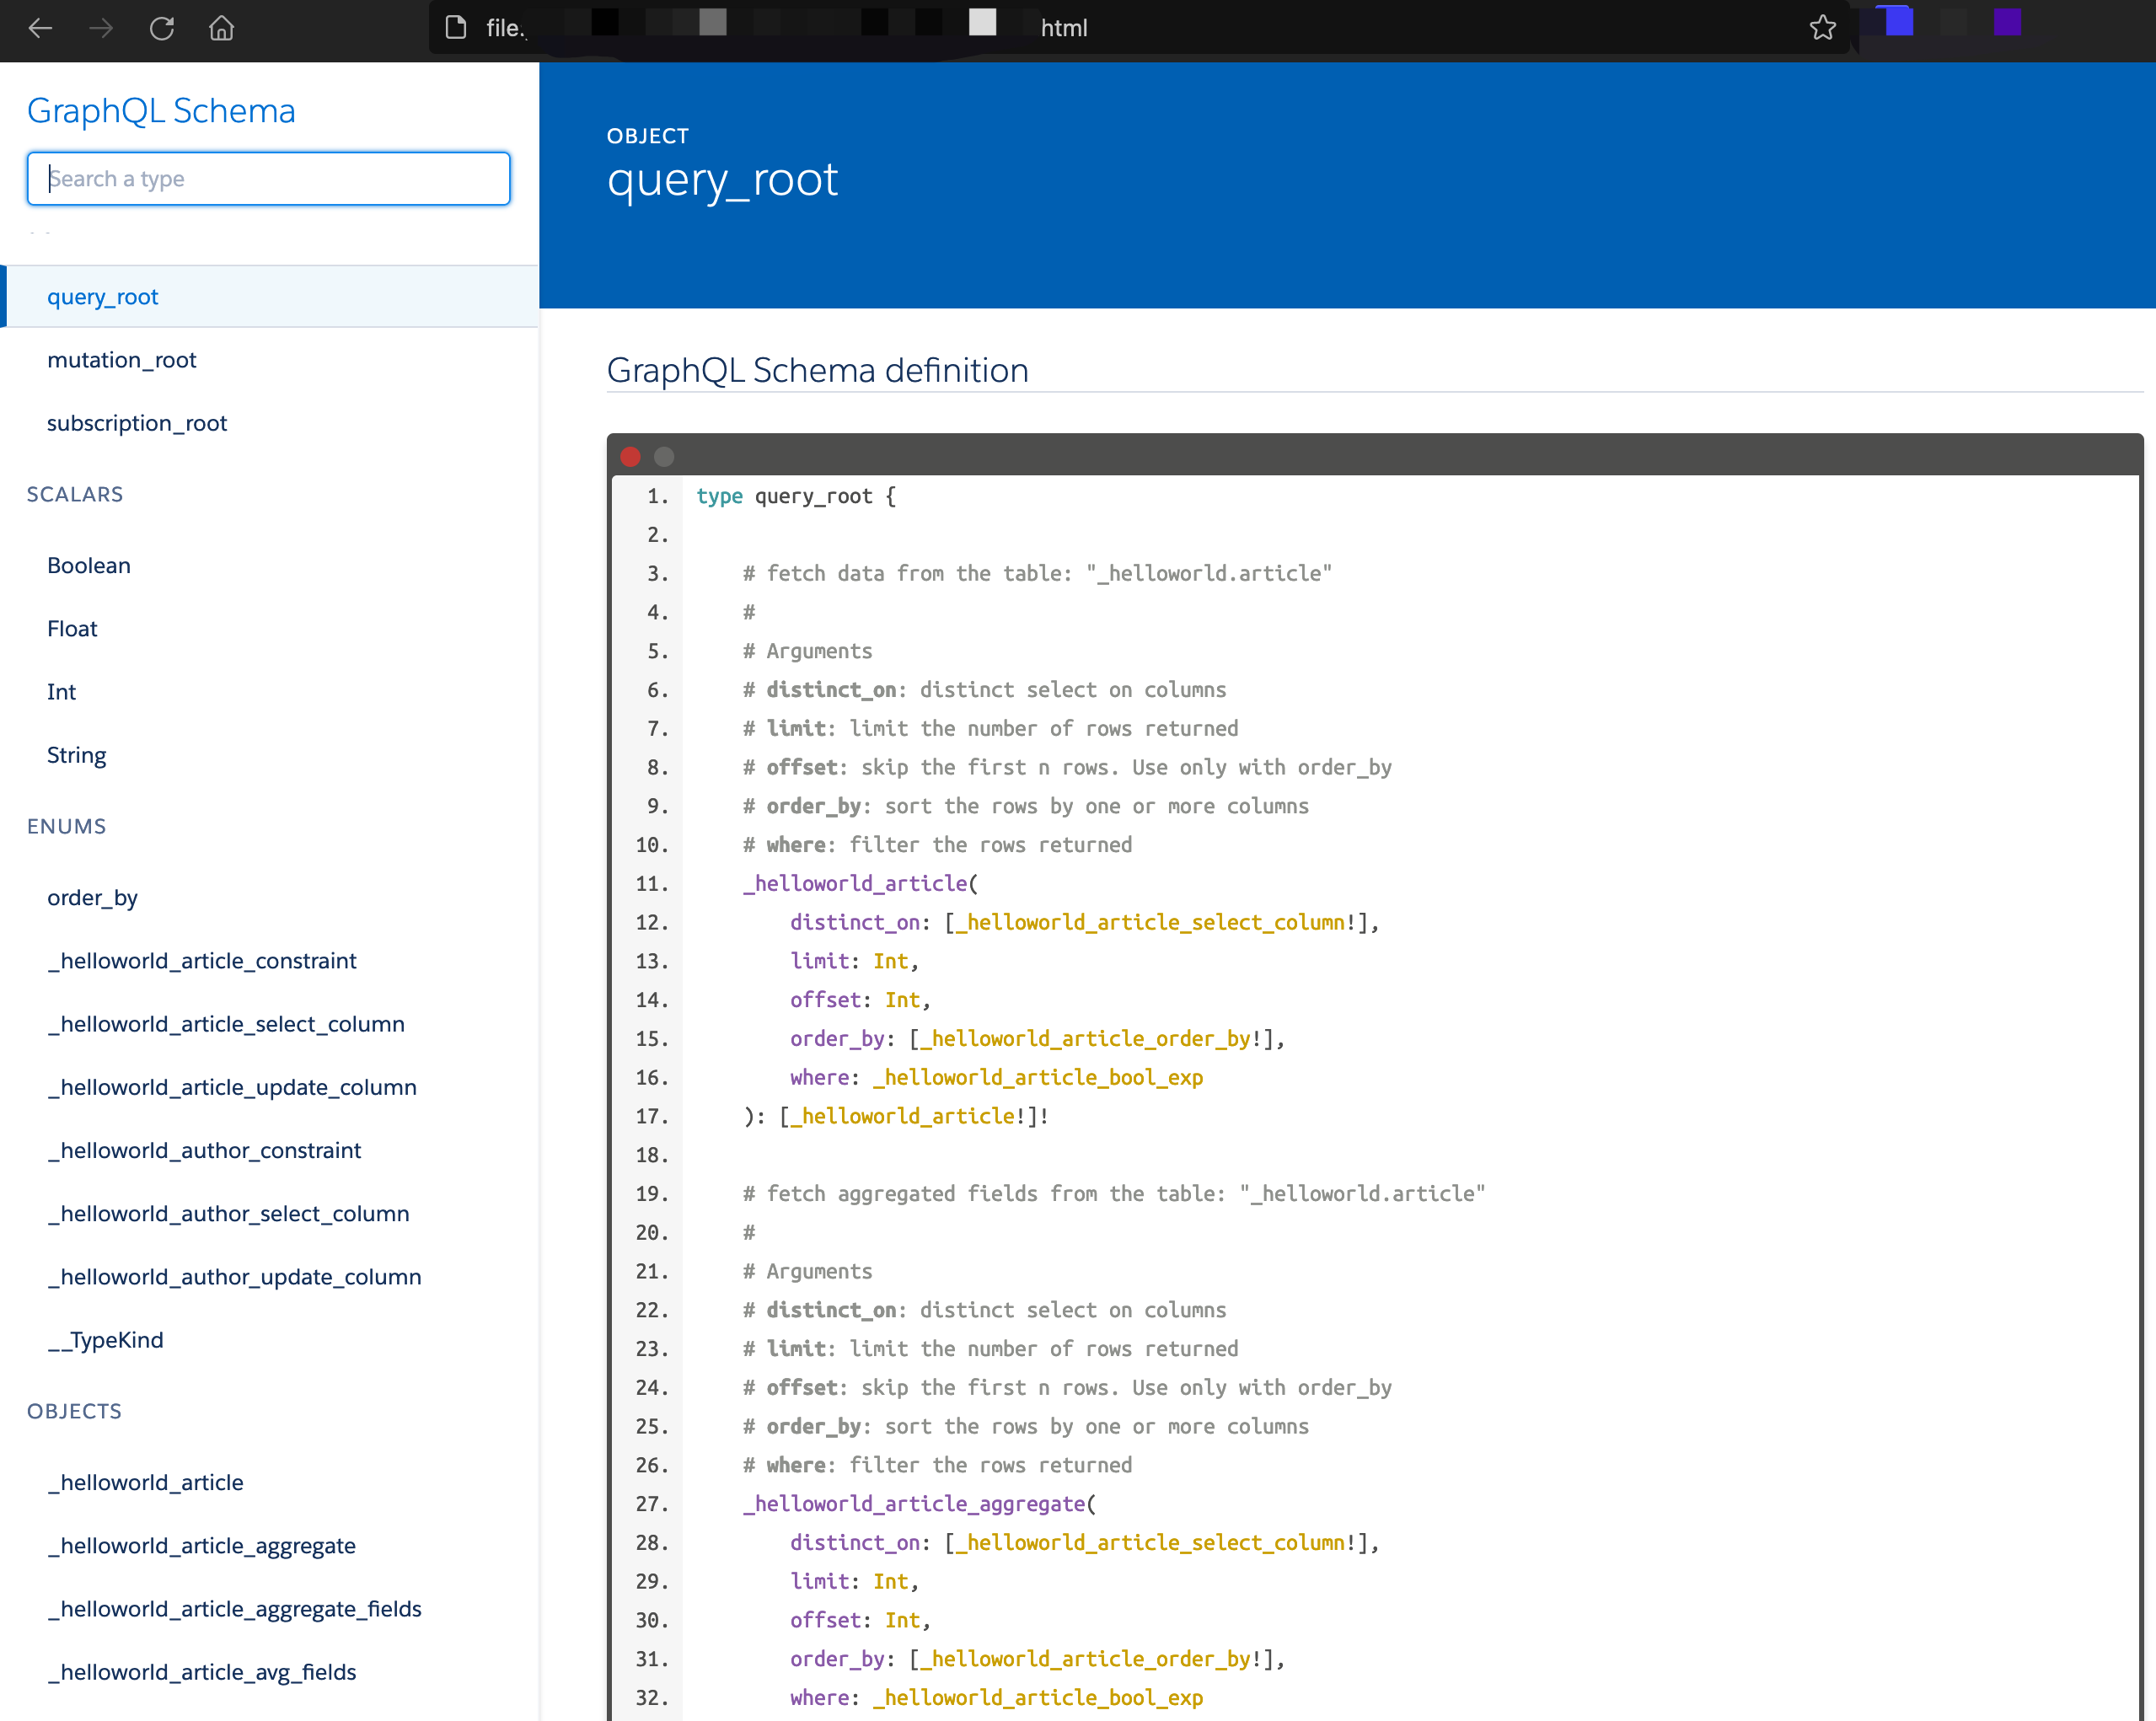2156x1721 pixels.
Task: Focus the Search a type field
Action: pos(268,179)
